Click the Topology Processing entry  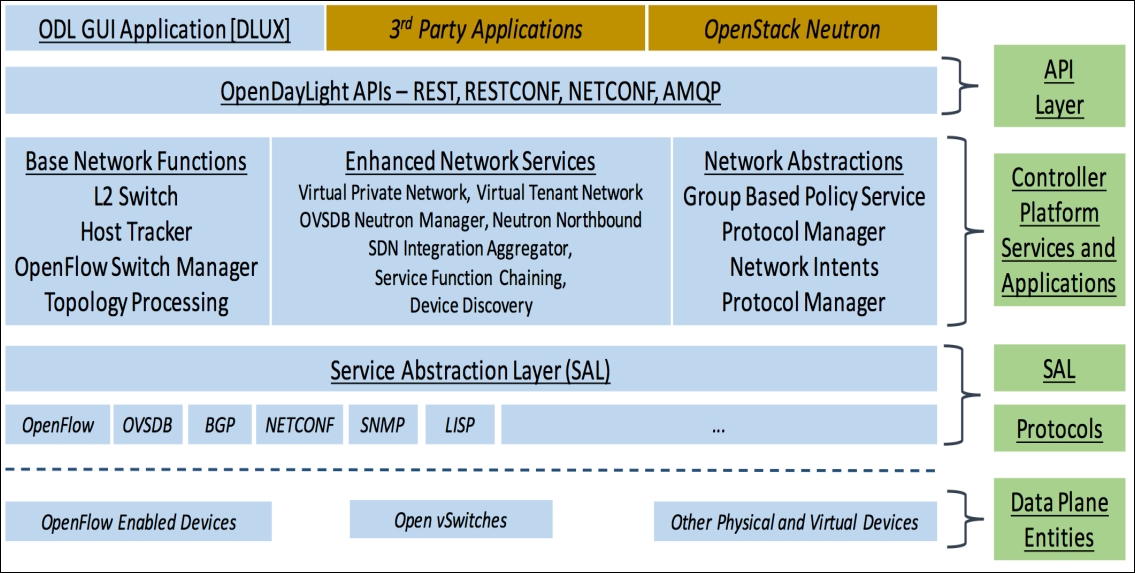(136, 302)
